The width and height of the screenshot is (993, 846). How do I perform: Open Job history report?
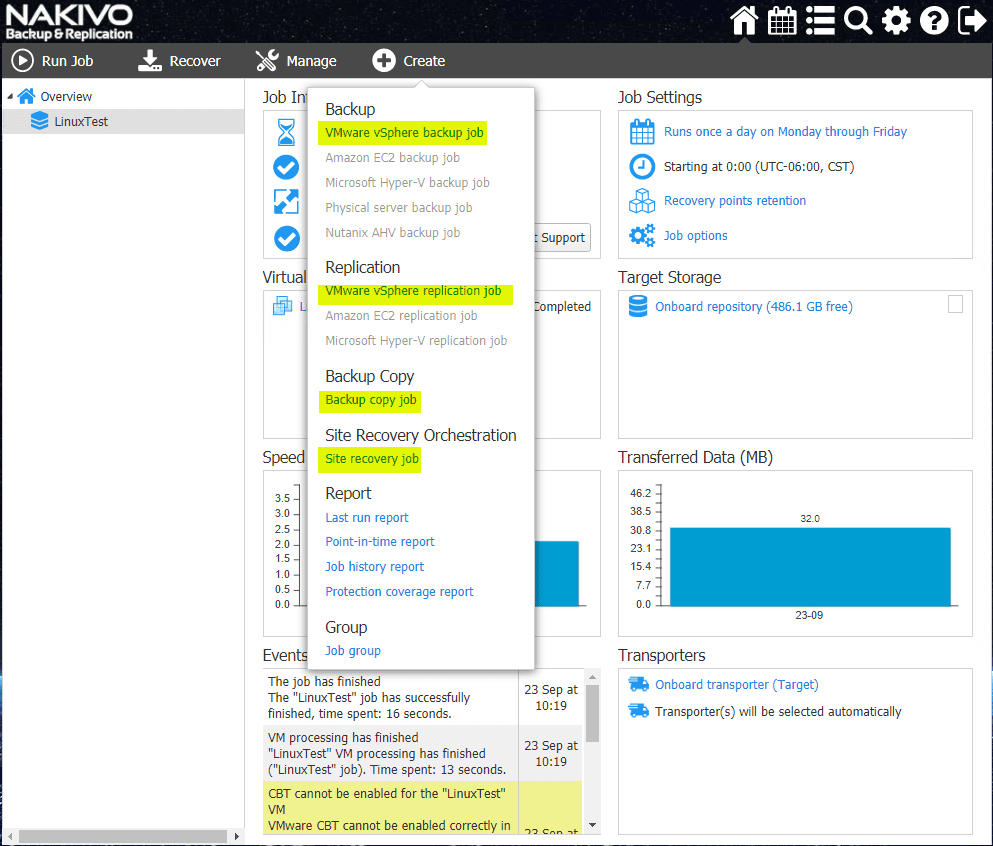374,567
